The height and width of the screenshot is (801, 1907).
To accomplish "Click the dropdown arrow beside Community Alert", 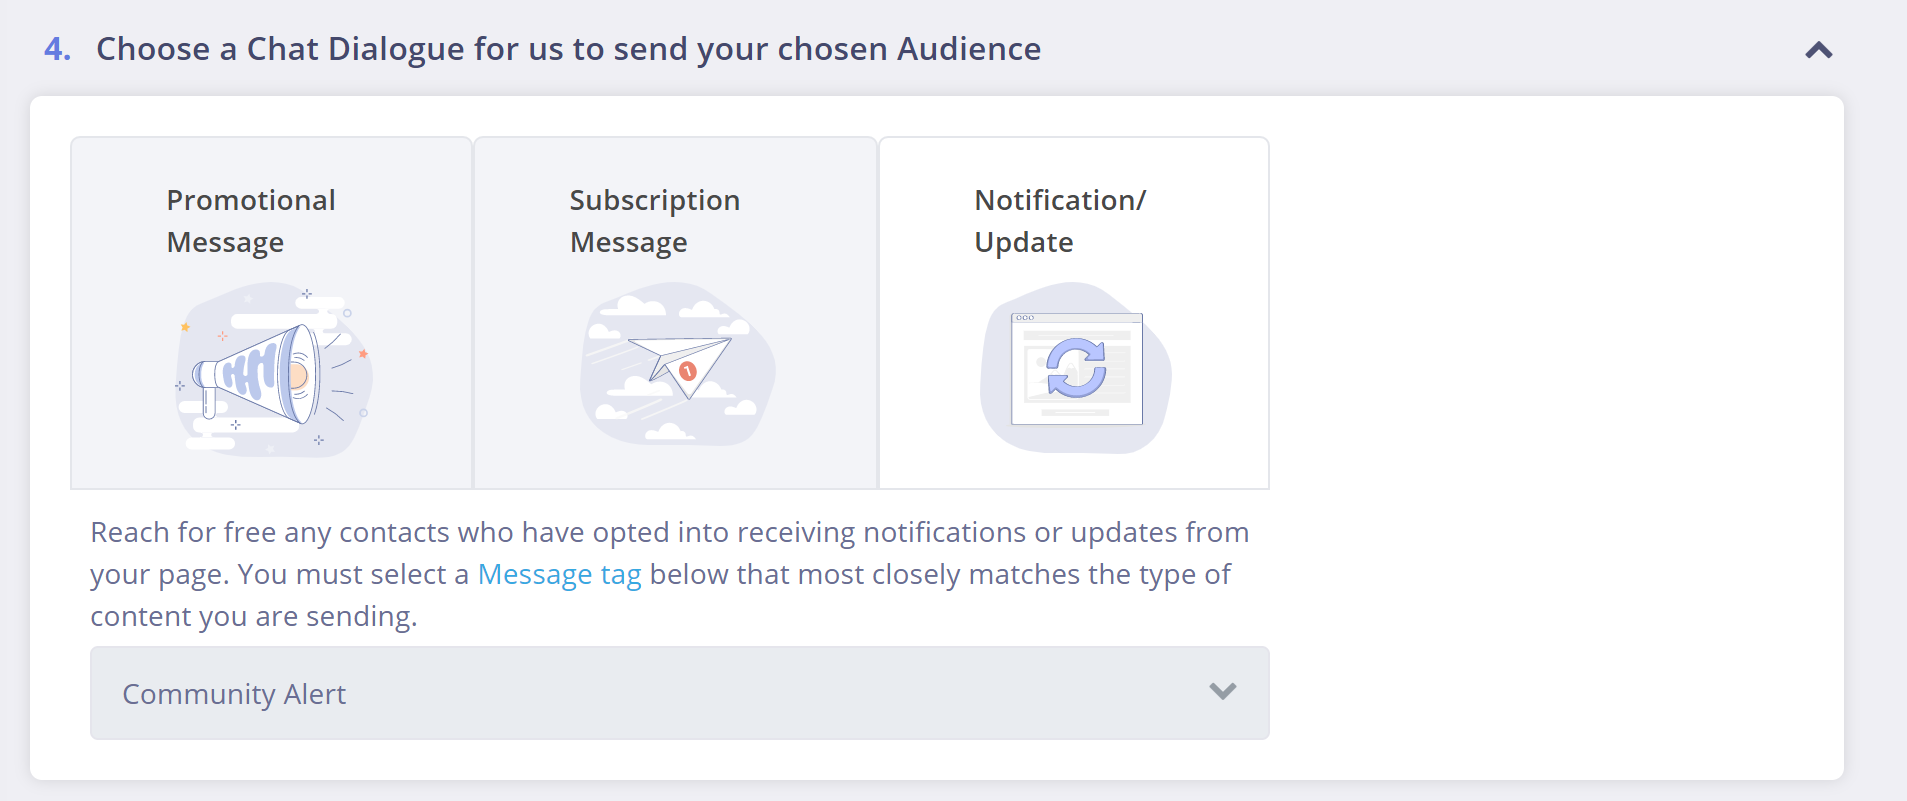I will [x=1223, y=691].
